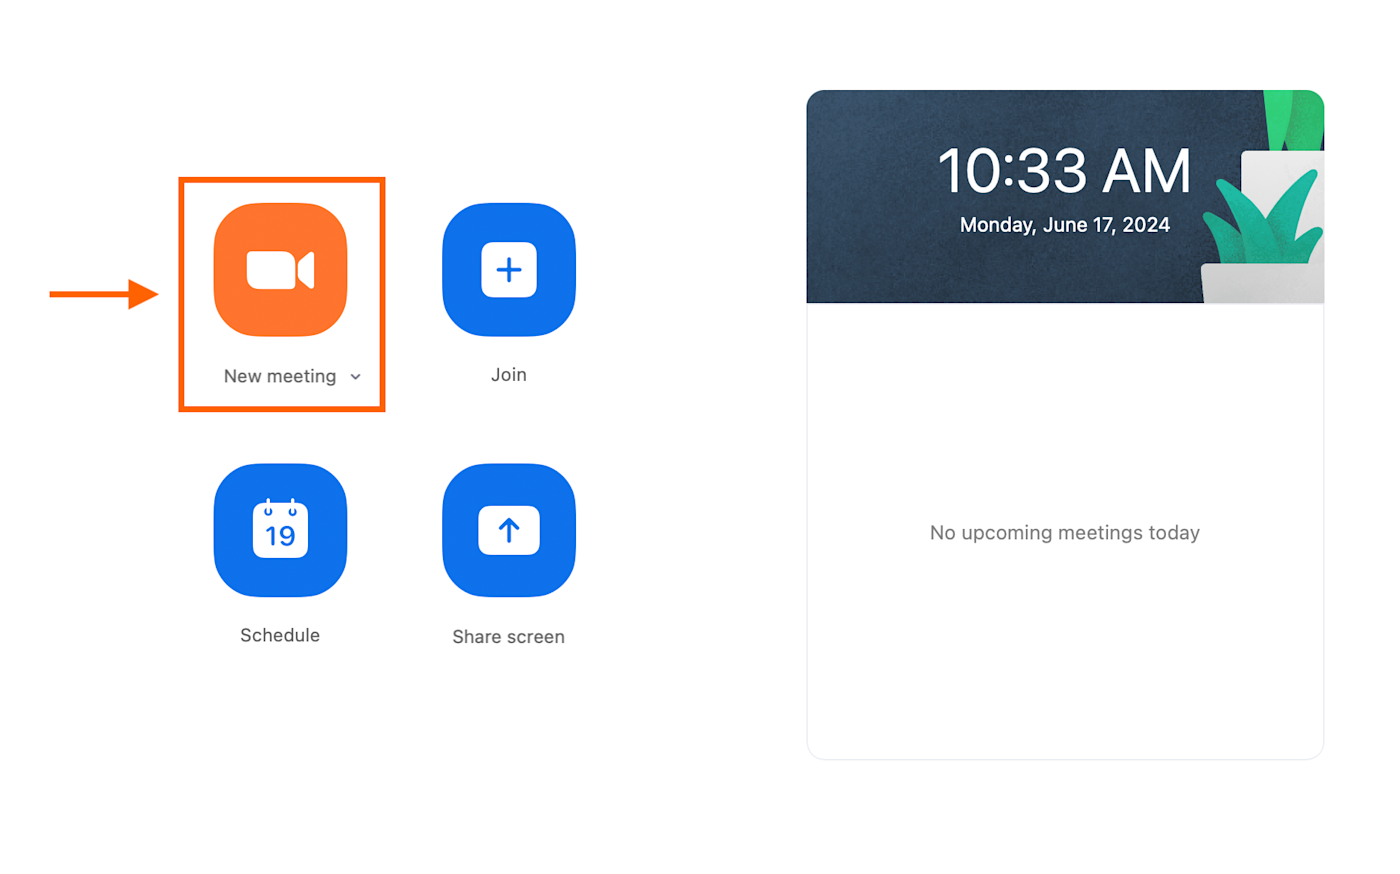1400x874 pixels.
Task: Click the Share screen arrow icon
Action: coord(509,530)
